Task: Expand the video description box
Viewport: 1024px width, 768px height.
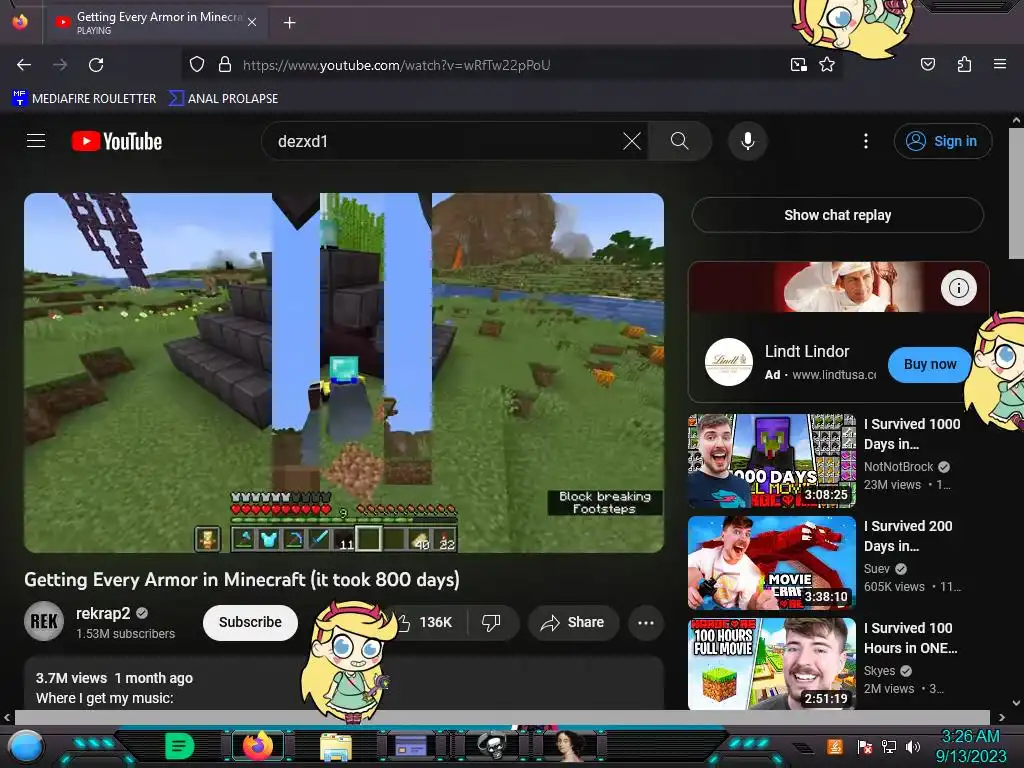Action: coord(344,684)
